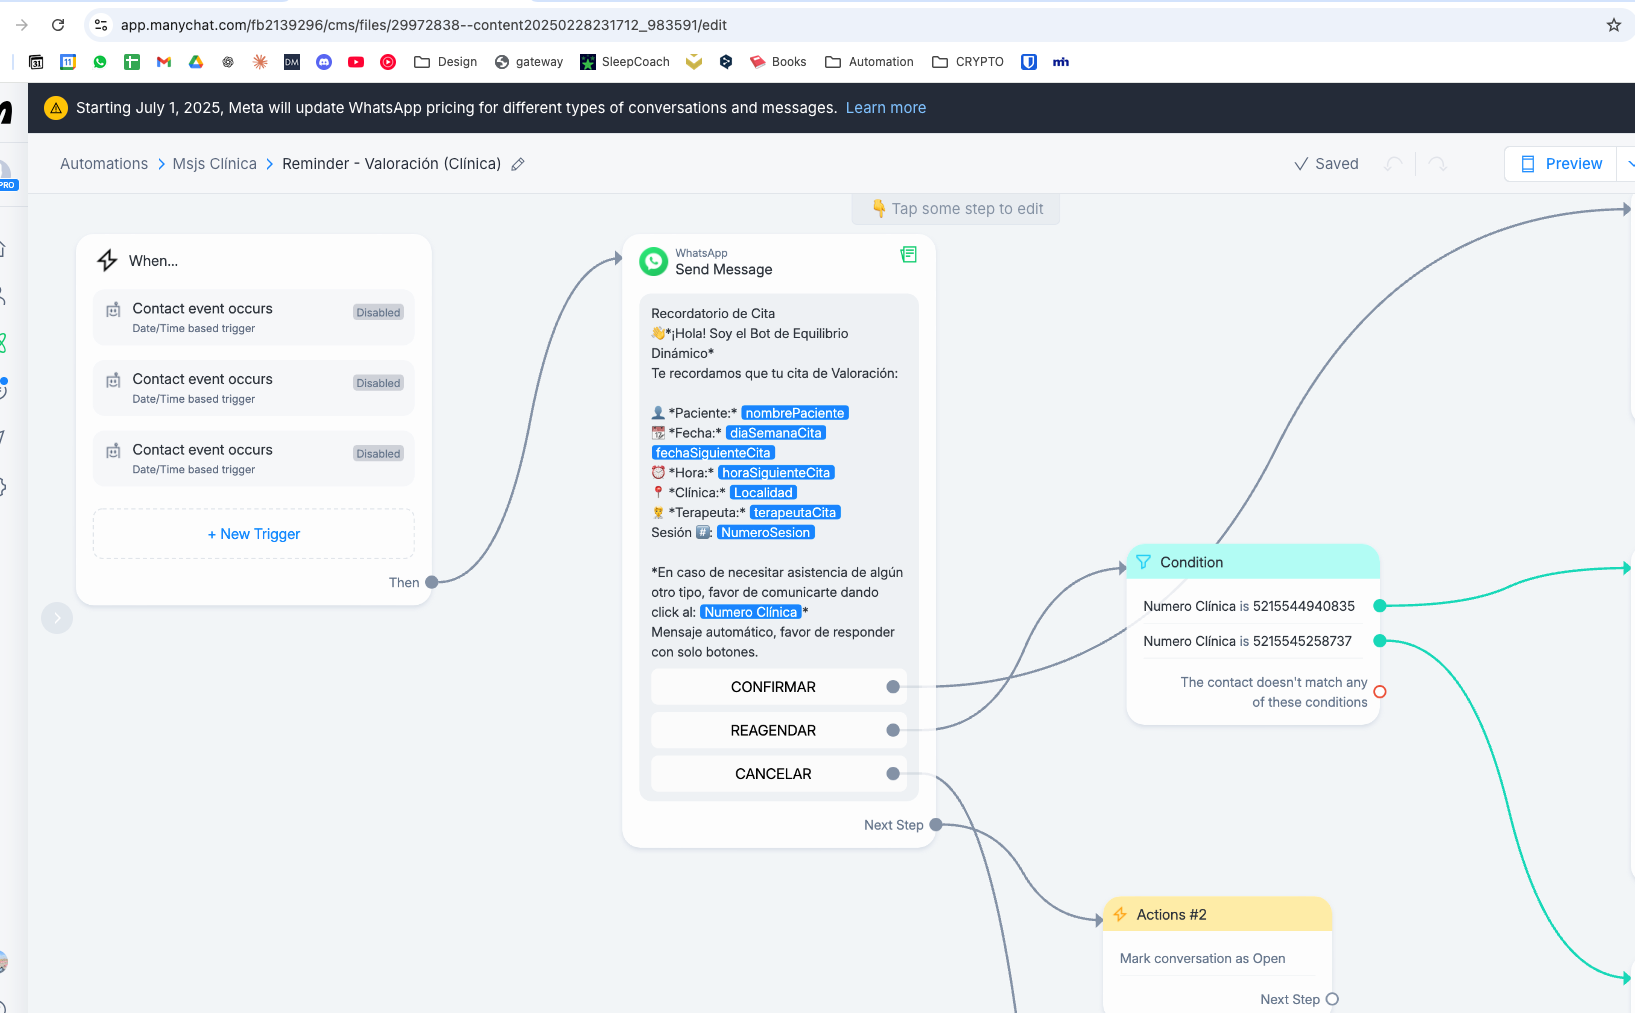Viewport: 1635px width, 1013px height.
Task: Bookmark this page with star icon
Action: coord(1614,25)
